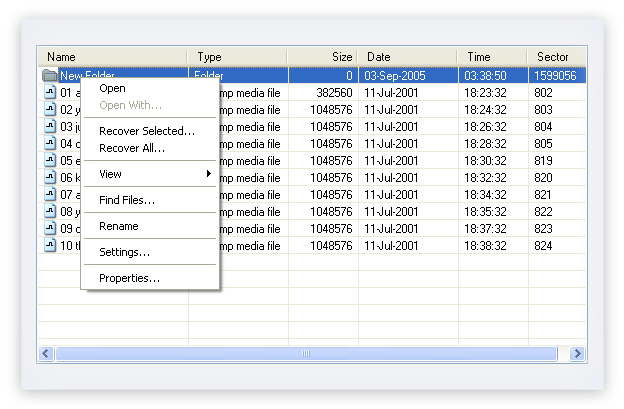Select Rename in the context menu
This screenshot has width=624, height=409.
pos(150,226)
